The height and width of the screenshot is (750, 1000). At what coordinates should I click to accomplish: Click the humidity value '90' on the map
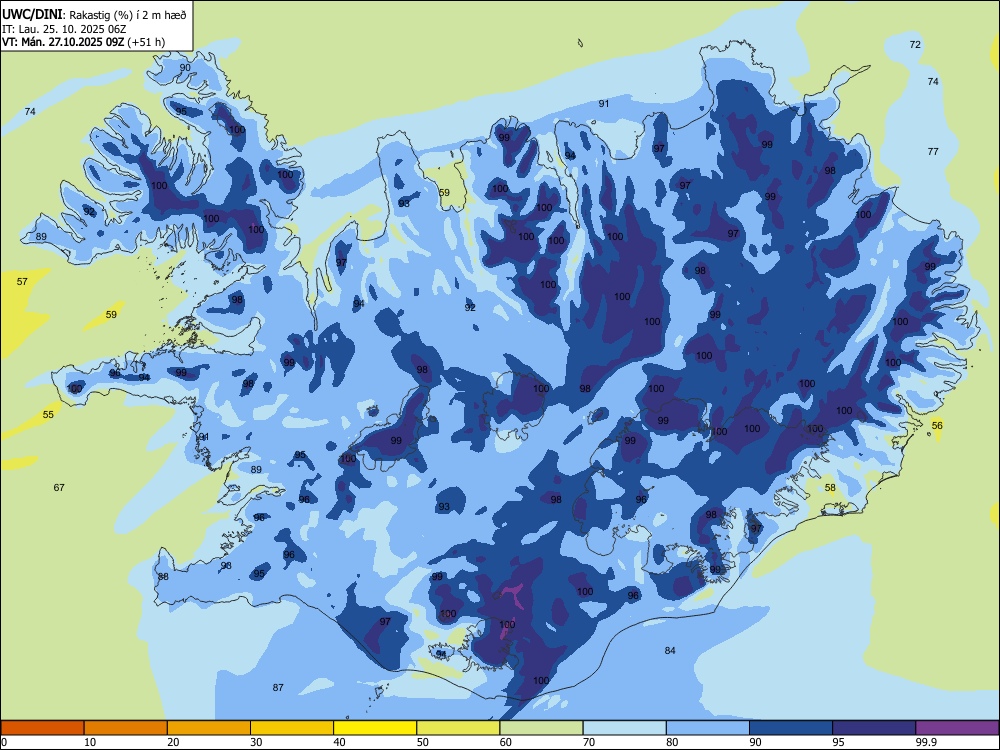(185, 68)
